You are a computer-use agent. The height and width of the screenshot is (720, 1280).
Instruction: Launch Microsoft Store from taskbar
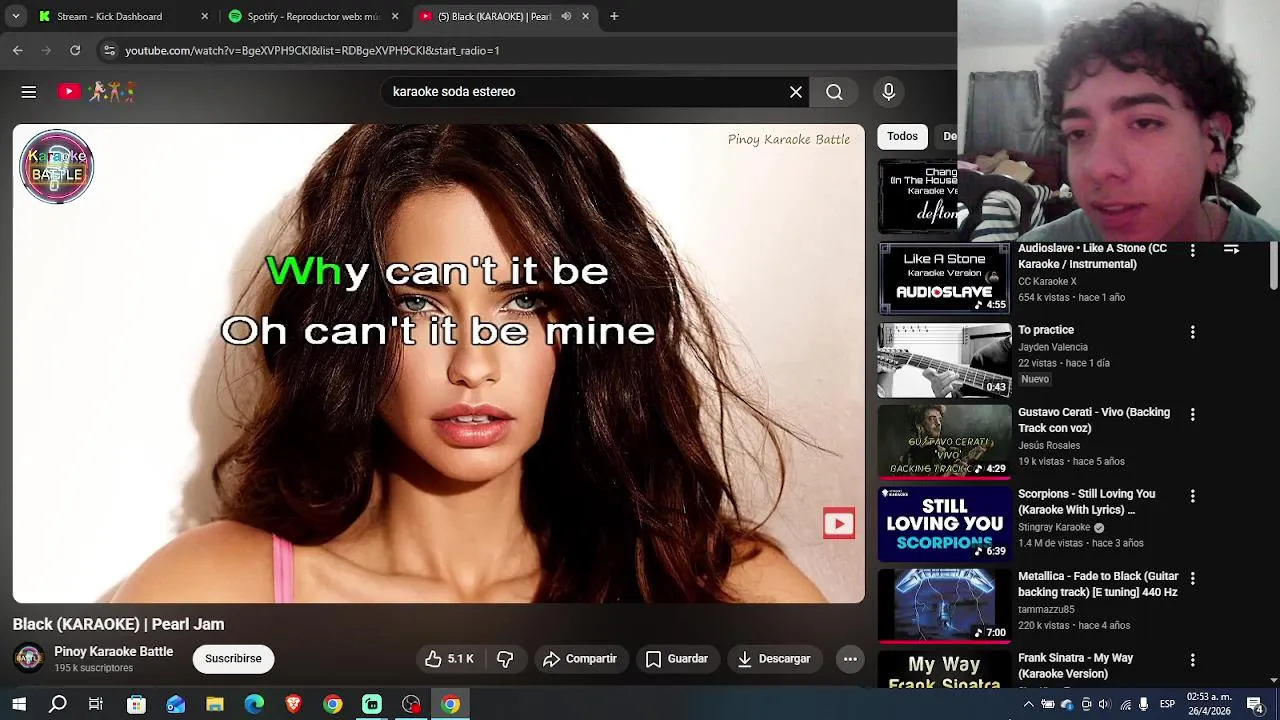(136, 705)
